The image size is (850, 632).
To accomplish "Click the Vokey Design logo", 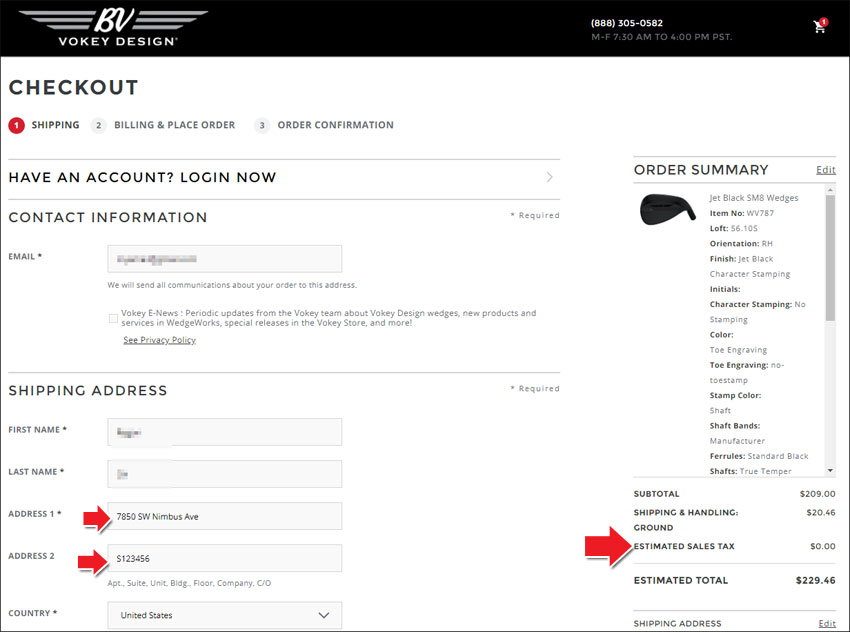I will click(114, 27).
